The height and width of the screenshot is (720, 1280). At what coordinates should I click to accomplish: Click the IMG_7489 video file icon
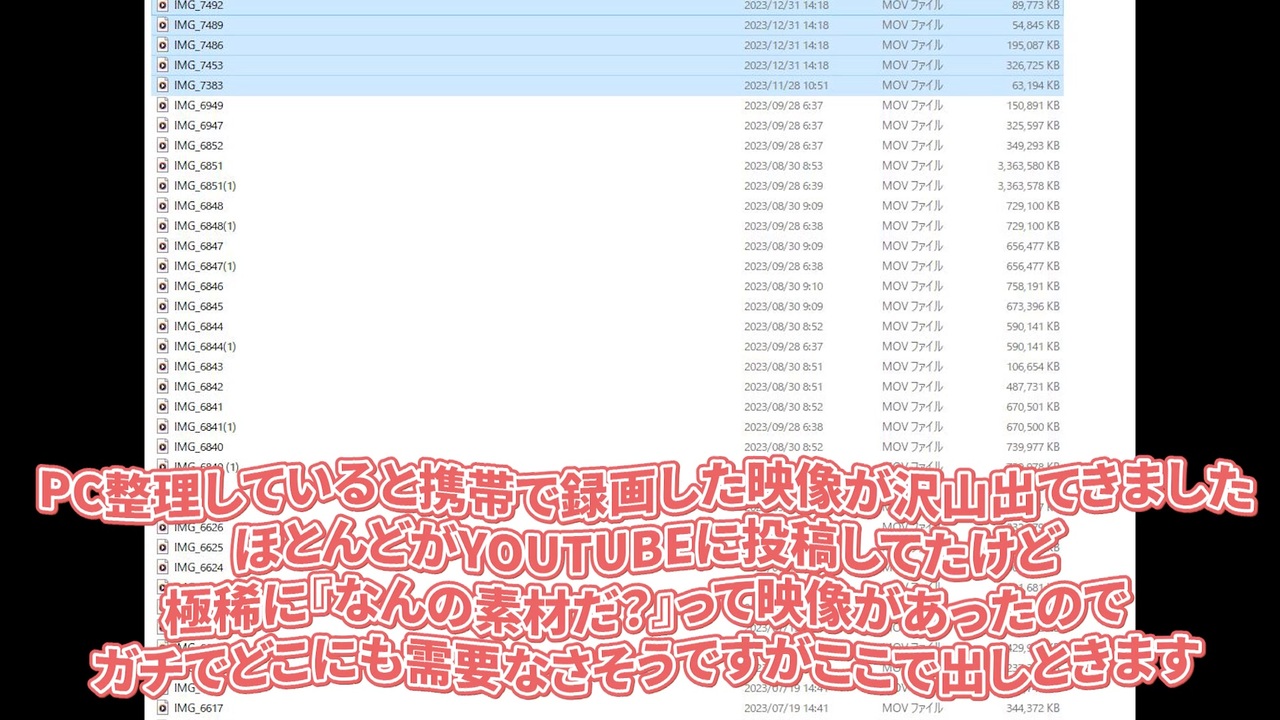163,25
